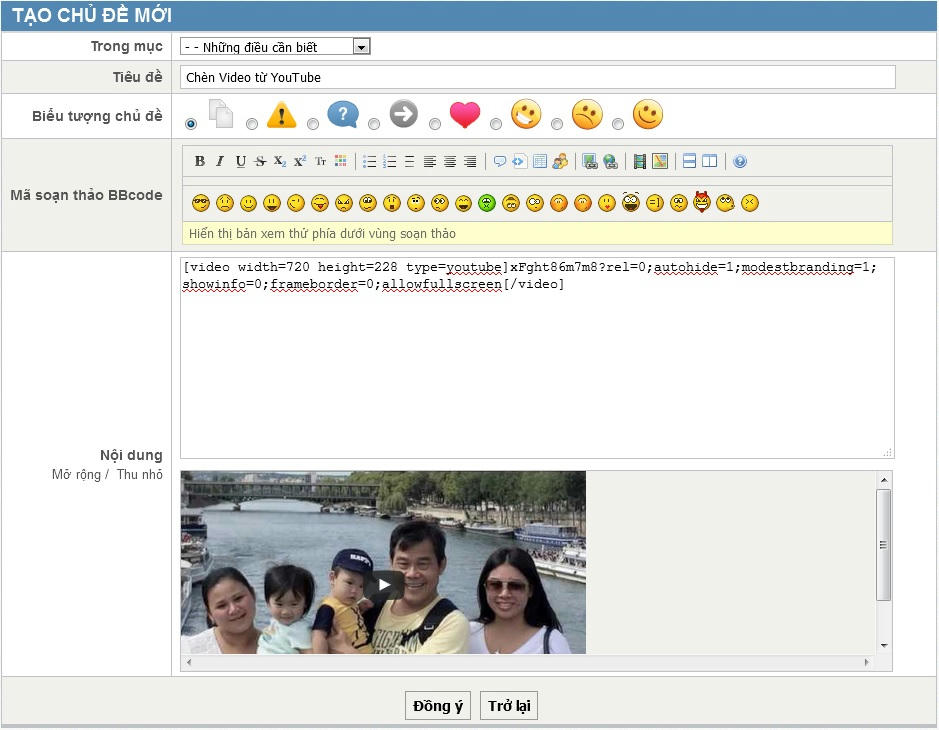The height and width of the screenshot is (730, 939).
Task: Click the 'Trở lại' back button
Action: 509,705
